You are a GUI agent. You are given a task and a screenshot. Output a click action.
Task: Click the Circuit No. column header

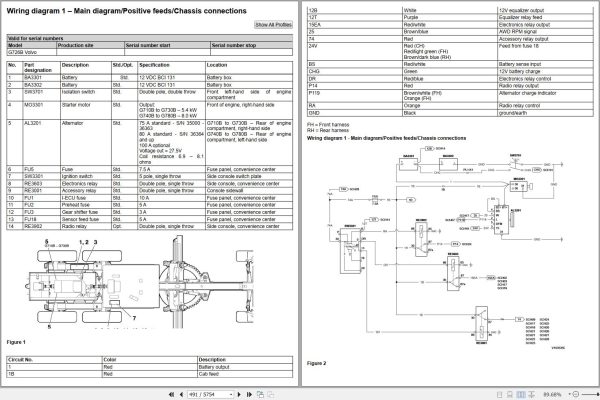tap(54, 360)
